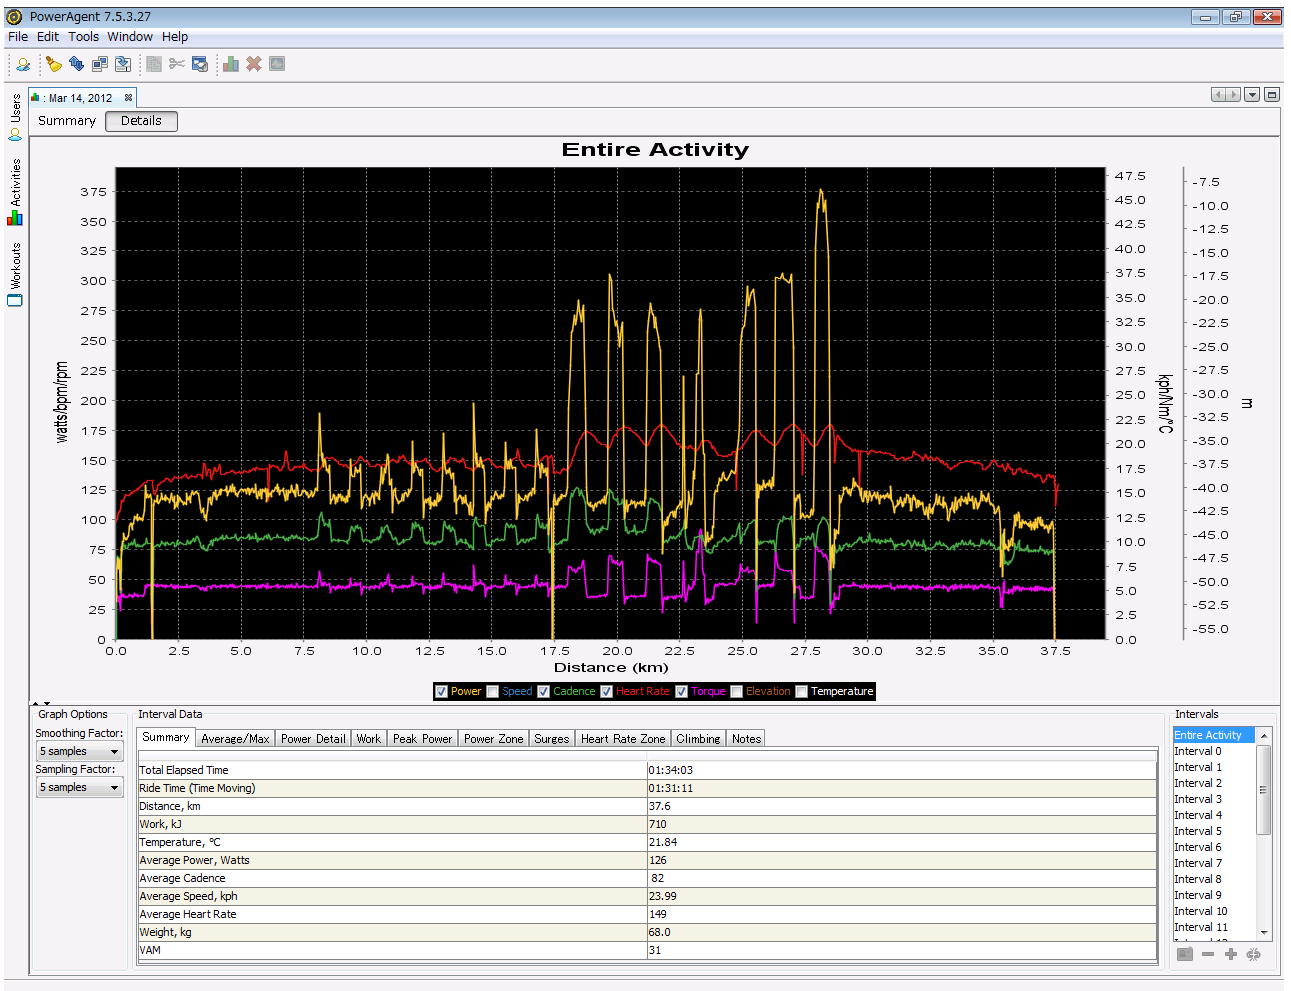The height and width of the screenshot is (991, 1291).
Task: Switch to the Power Detail tab
Action: [313, 739]
